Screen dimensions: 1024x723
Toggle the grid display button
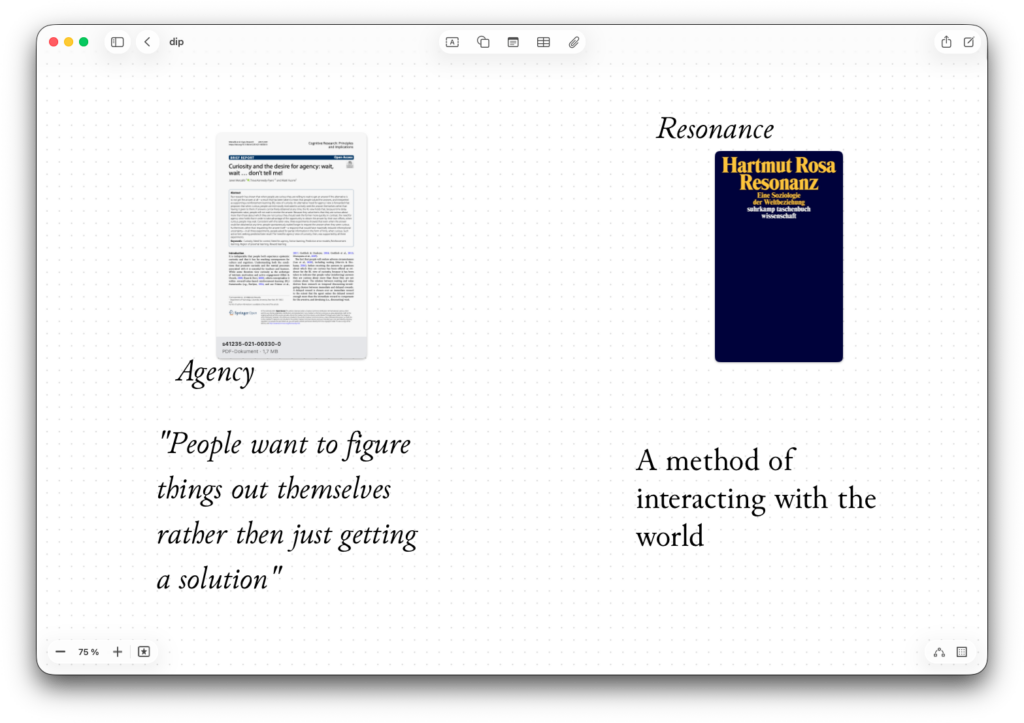point(962,652)
